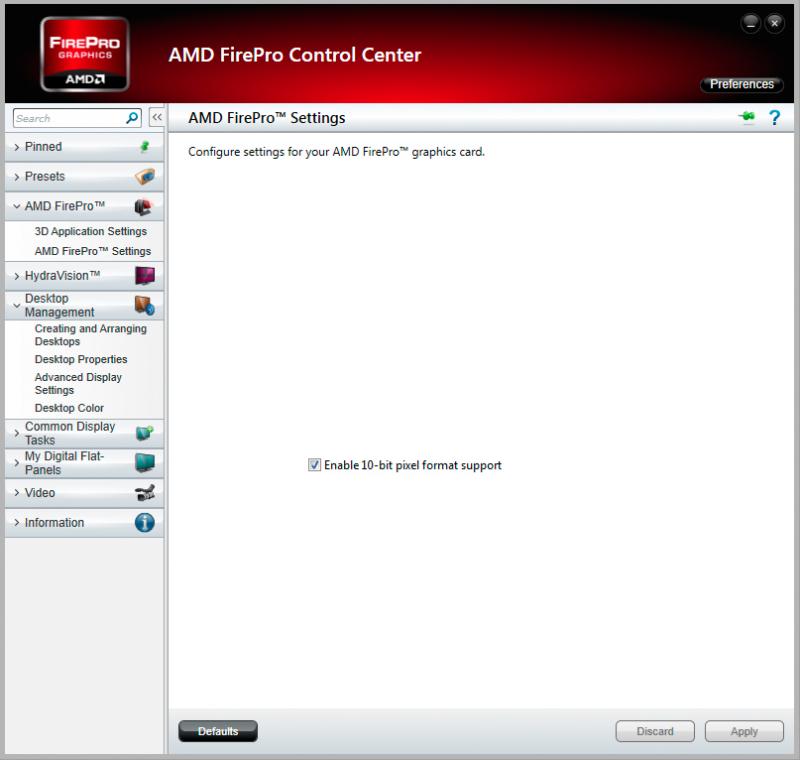800x760 pixels.
Task: Expand the Video section chevron
Action: point(17,493)
